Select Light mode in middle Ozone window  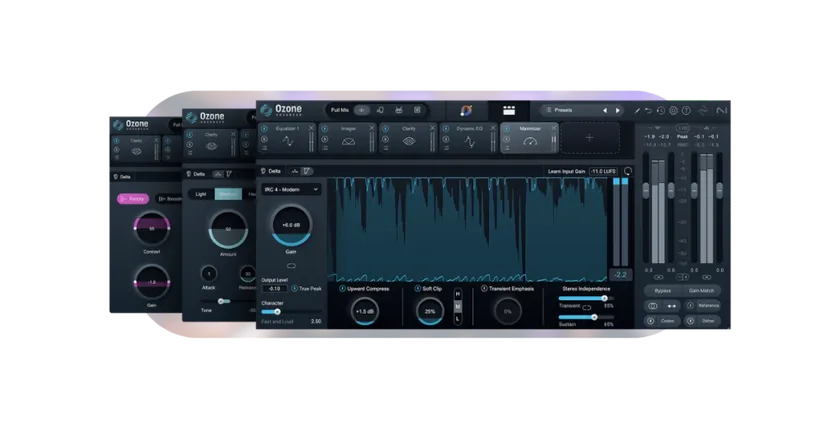click(x=201, y=194)
